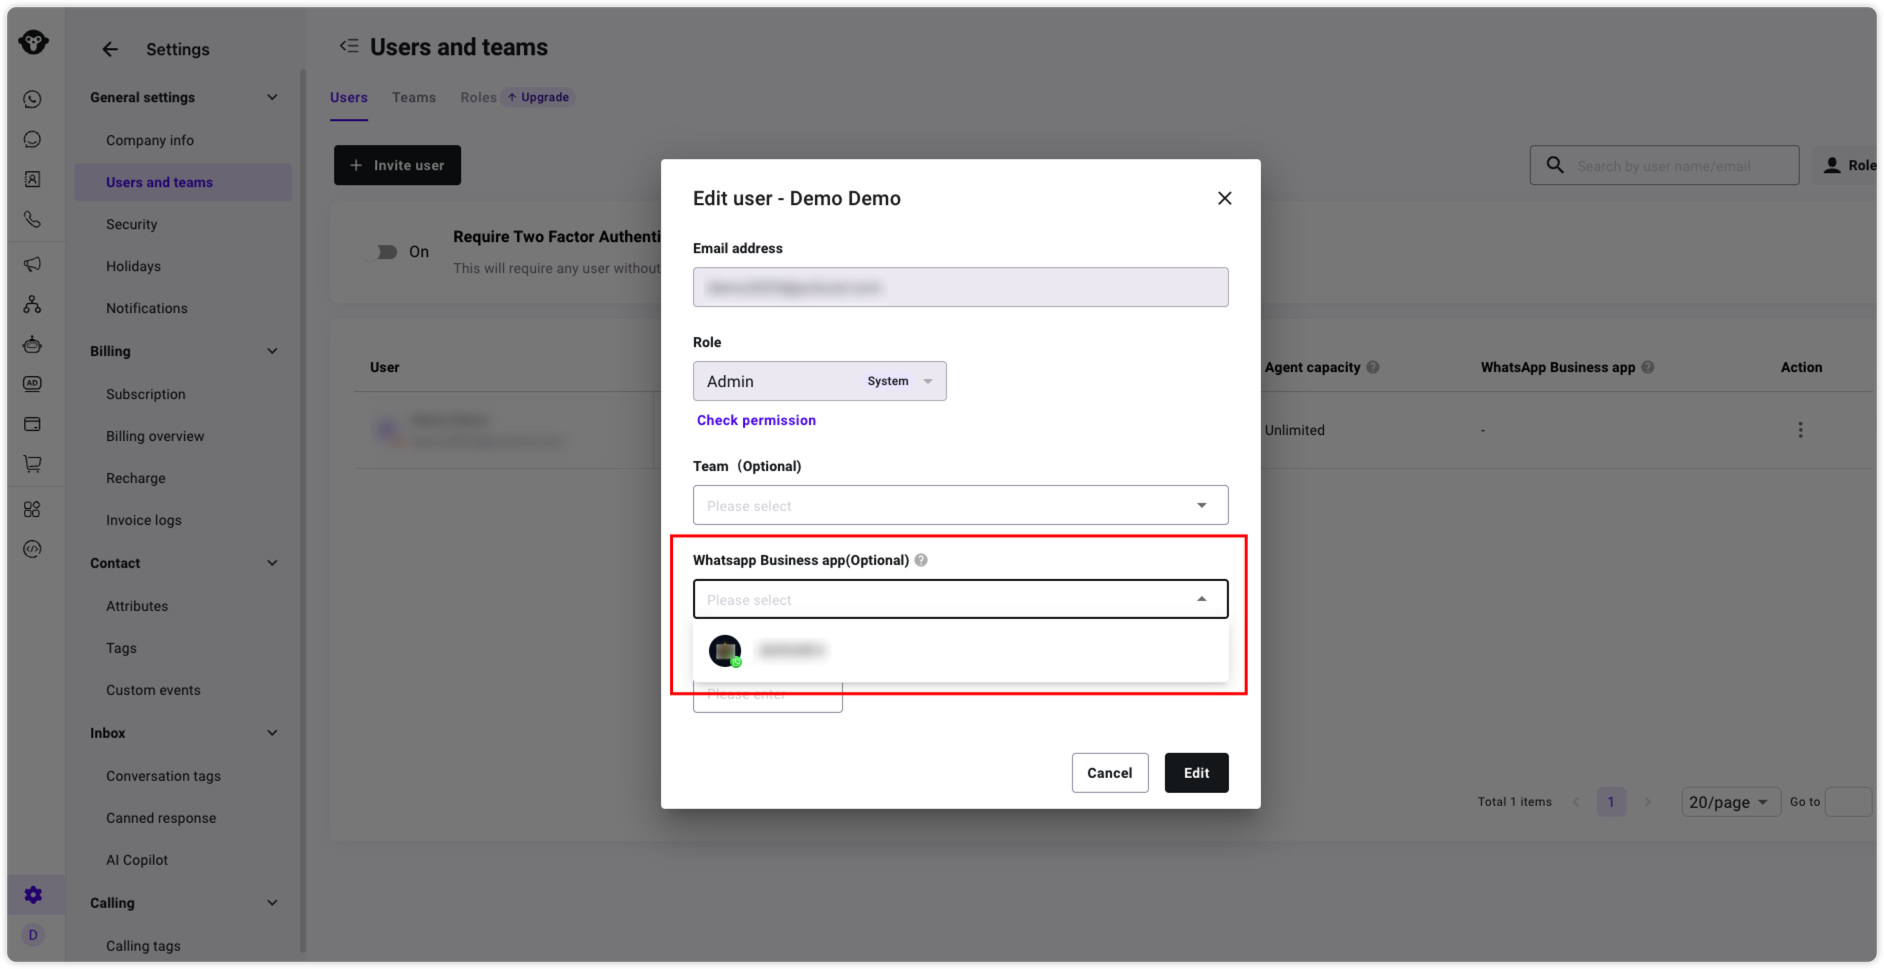Click the shopping cart icon in sidebar
This screenshot has height=969, width=1884.
[32, 464]
